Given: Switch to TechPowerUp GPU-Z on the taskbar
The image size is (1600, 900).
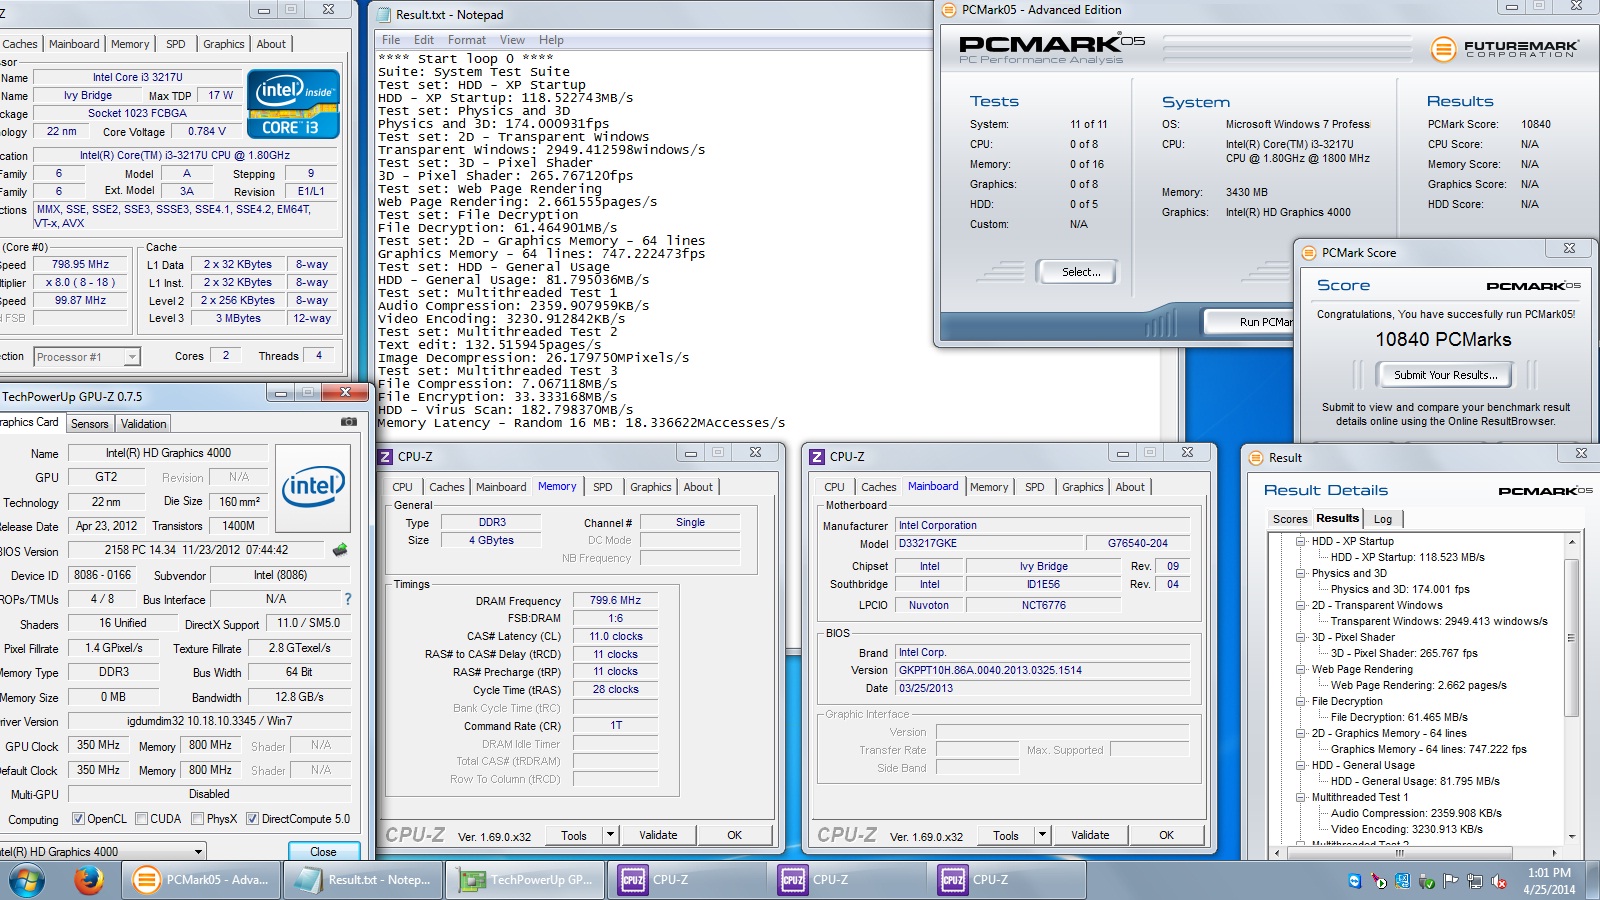Looking at the screenshot, I should pyautogui.click(x=526, y=880).
